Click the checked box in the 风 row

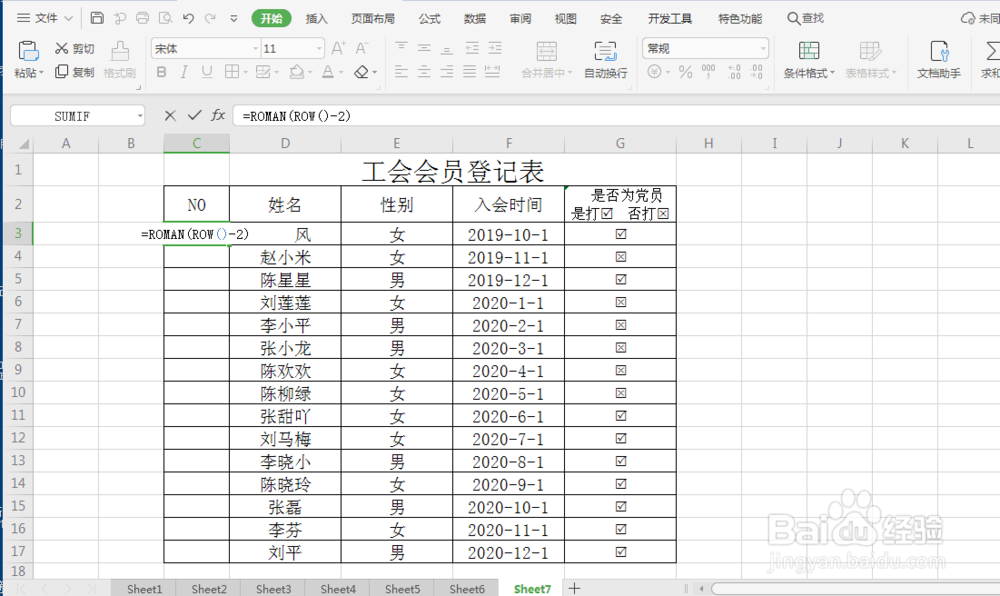tap(621, 234)
